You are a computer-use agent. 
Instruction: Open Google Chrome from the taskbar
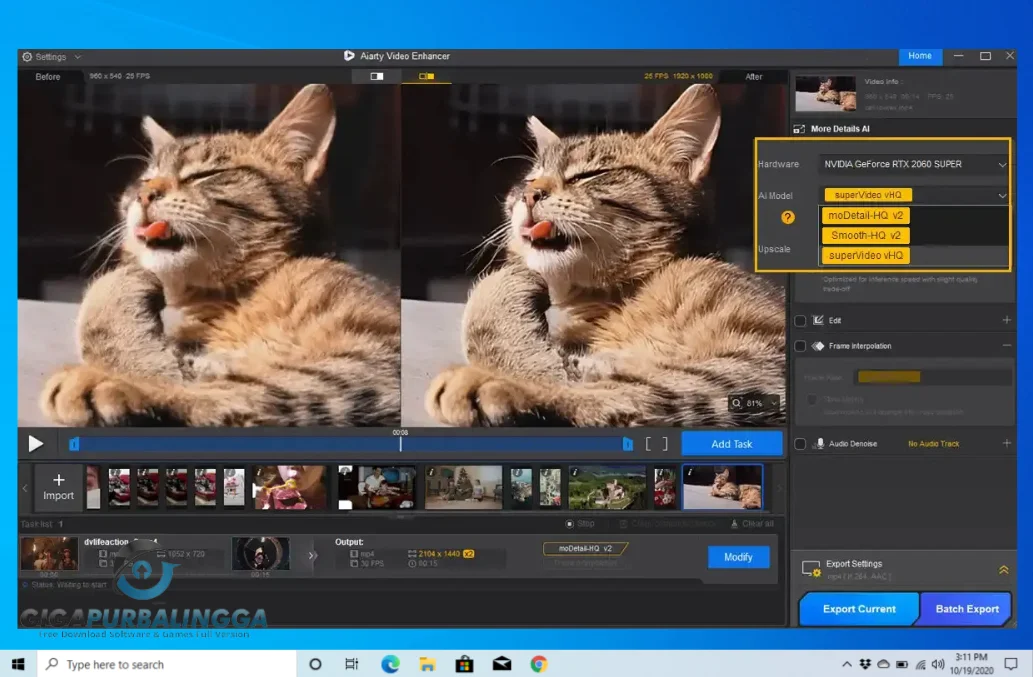[539, 664]
